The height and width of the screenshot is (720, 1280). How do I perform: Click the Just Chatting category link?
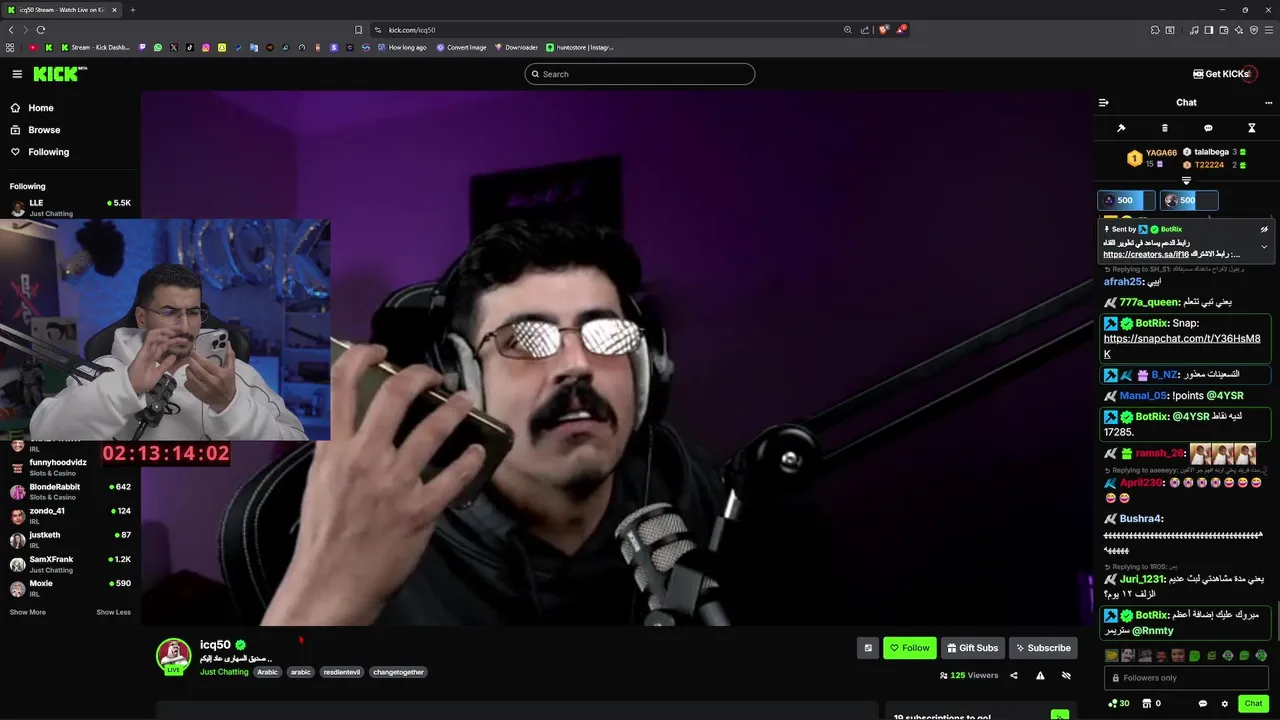pyautogui.click(x=224, y=672)
